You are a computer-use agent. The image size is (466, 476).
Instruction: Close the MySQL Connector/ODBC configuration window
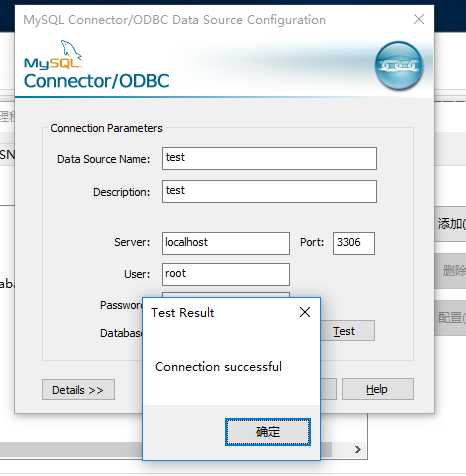pyautogui.click(x=419, y=19)
